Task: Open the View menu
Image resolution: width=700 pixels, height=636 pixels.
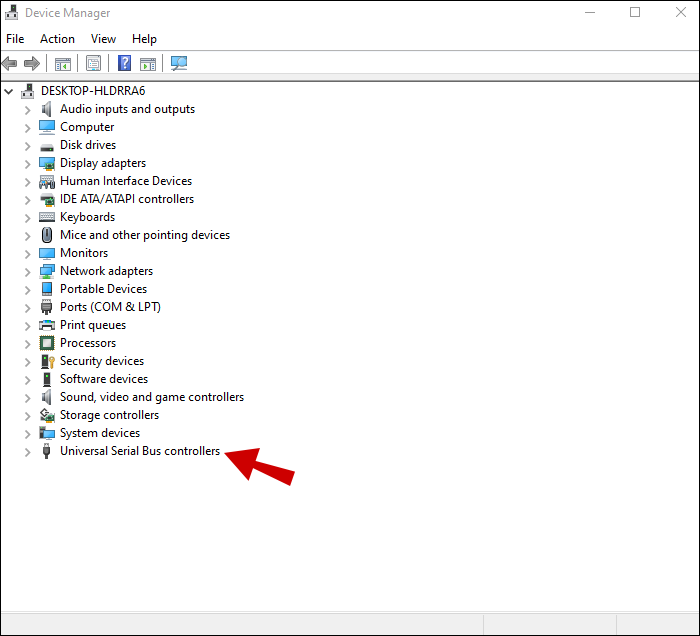Action: (x=103, y=39)
